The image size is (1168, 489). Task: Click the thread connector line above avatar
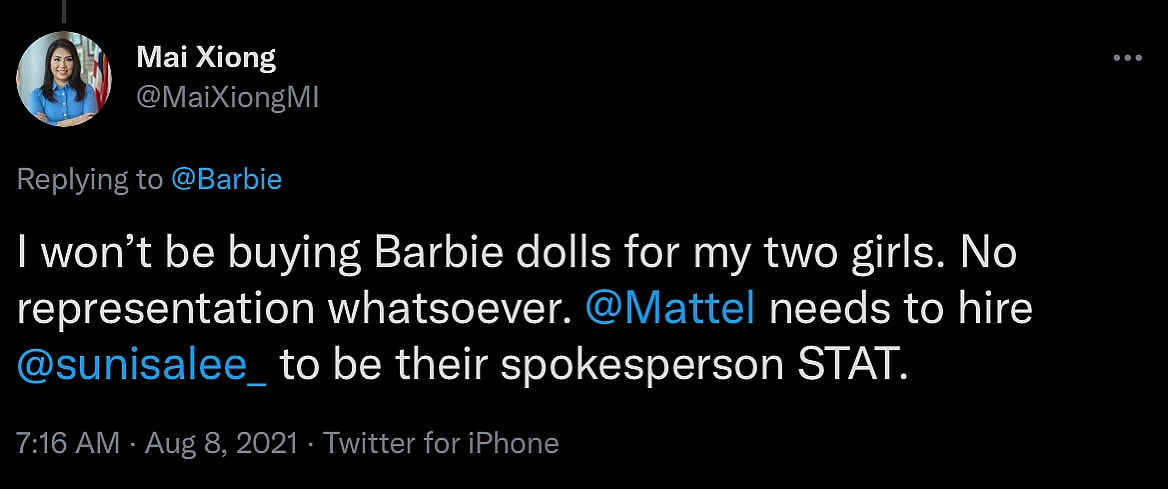(x=64, y=10)
